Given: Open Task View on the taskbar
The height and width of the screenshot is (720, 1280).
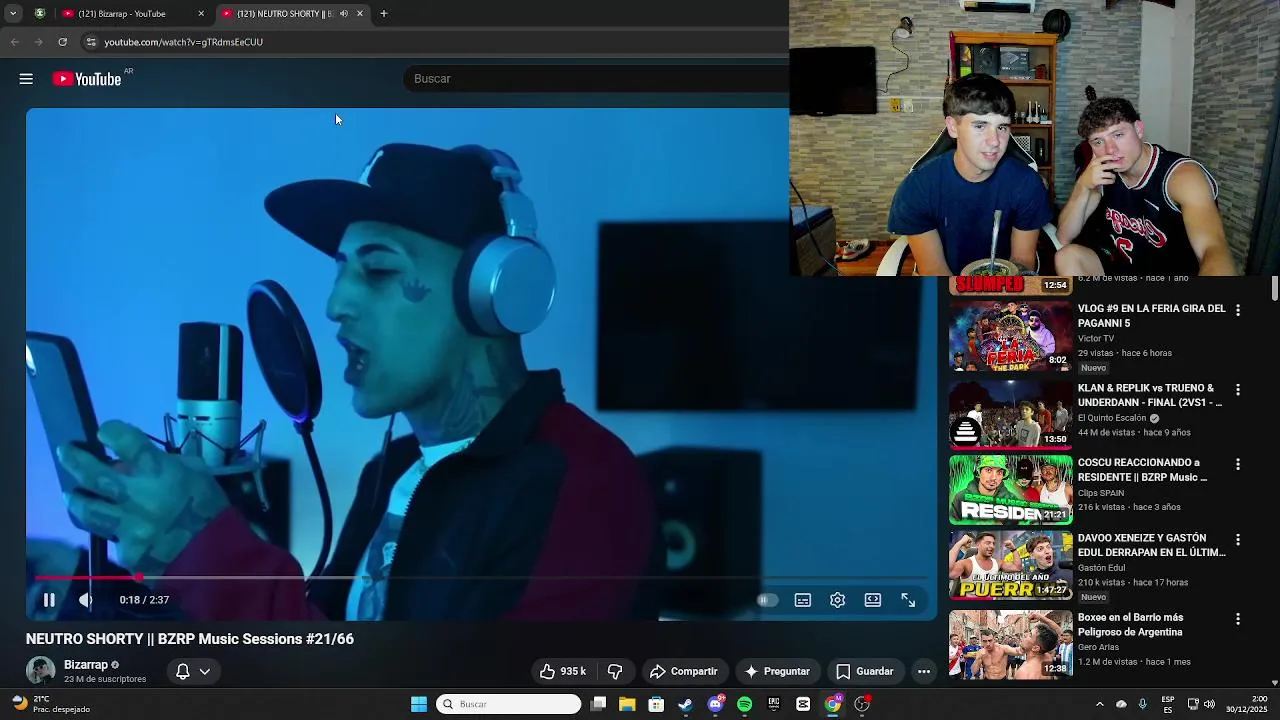Looking at the screenshot, I should (598, 704).
